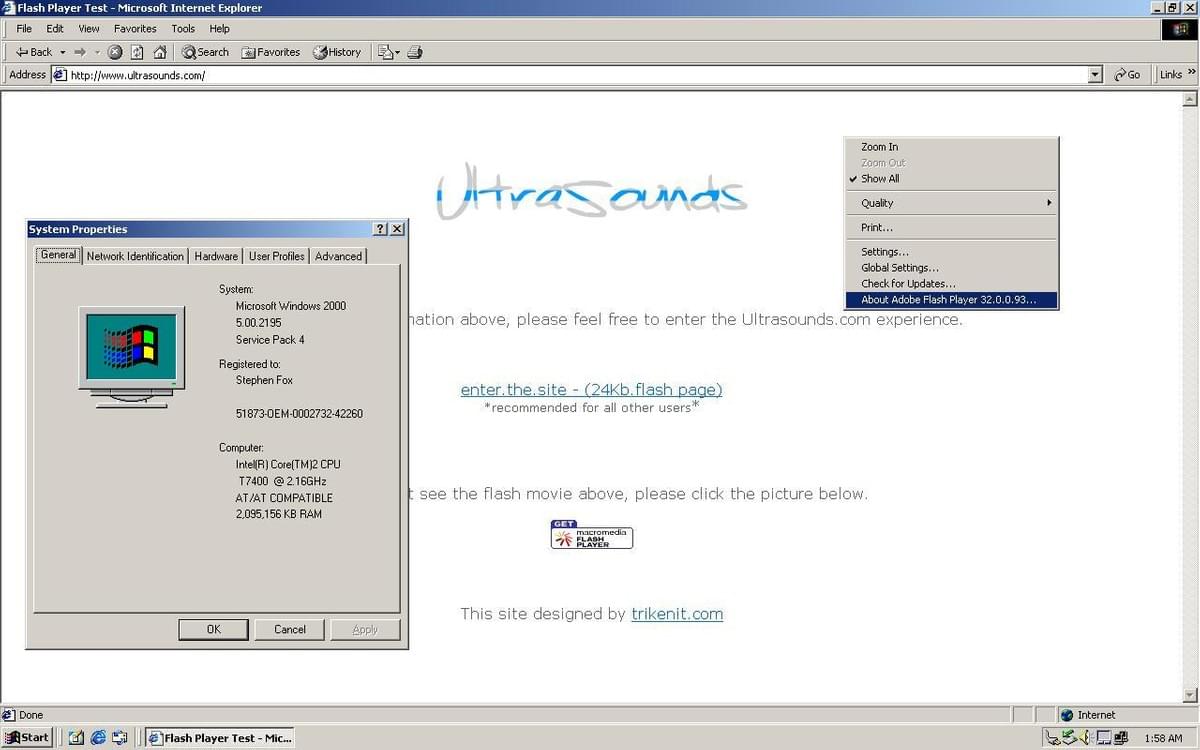Click the monitor display tray icon
Screen dimensions: 1200x750
click(1103, 738)
